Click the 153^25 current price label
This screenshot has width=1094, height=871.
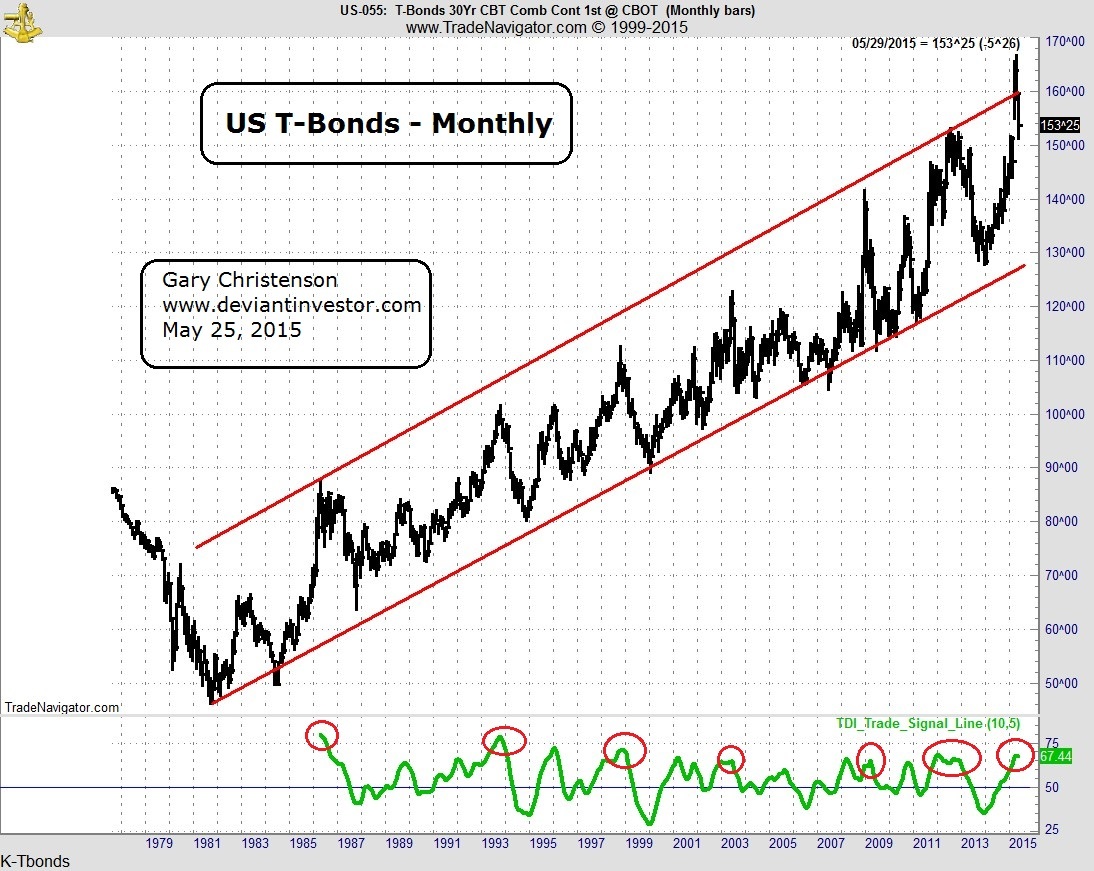point(1060,125)
